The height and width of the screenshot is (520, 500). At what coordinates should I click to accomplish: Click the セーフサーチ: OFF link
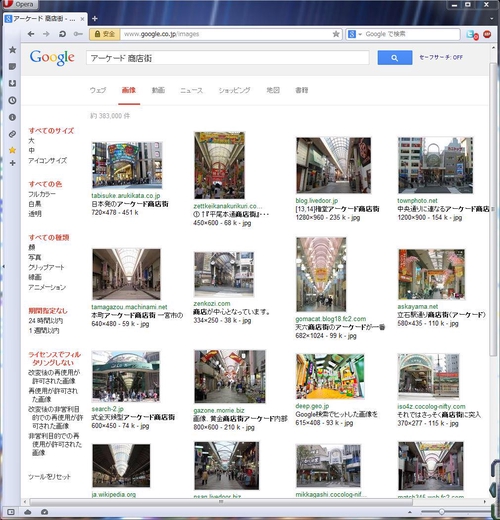pyautogui.click(x=441, y=57)
